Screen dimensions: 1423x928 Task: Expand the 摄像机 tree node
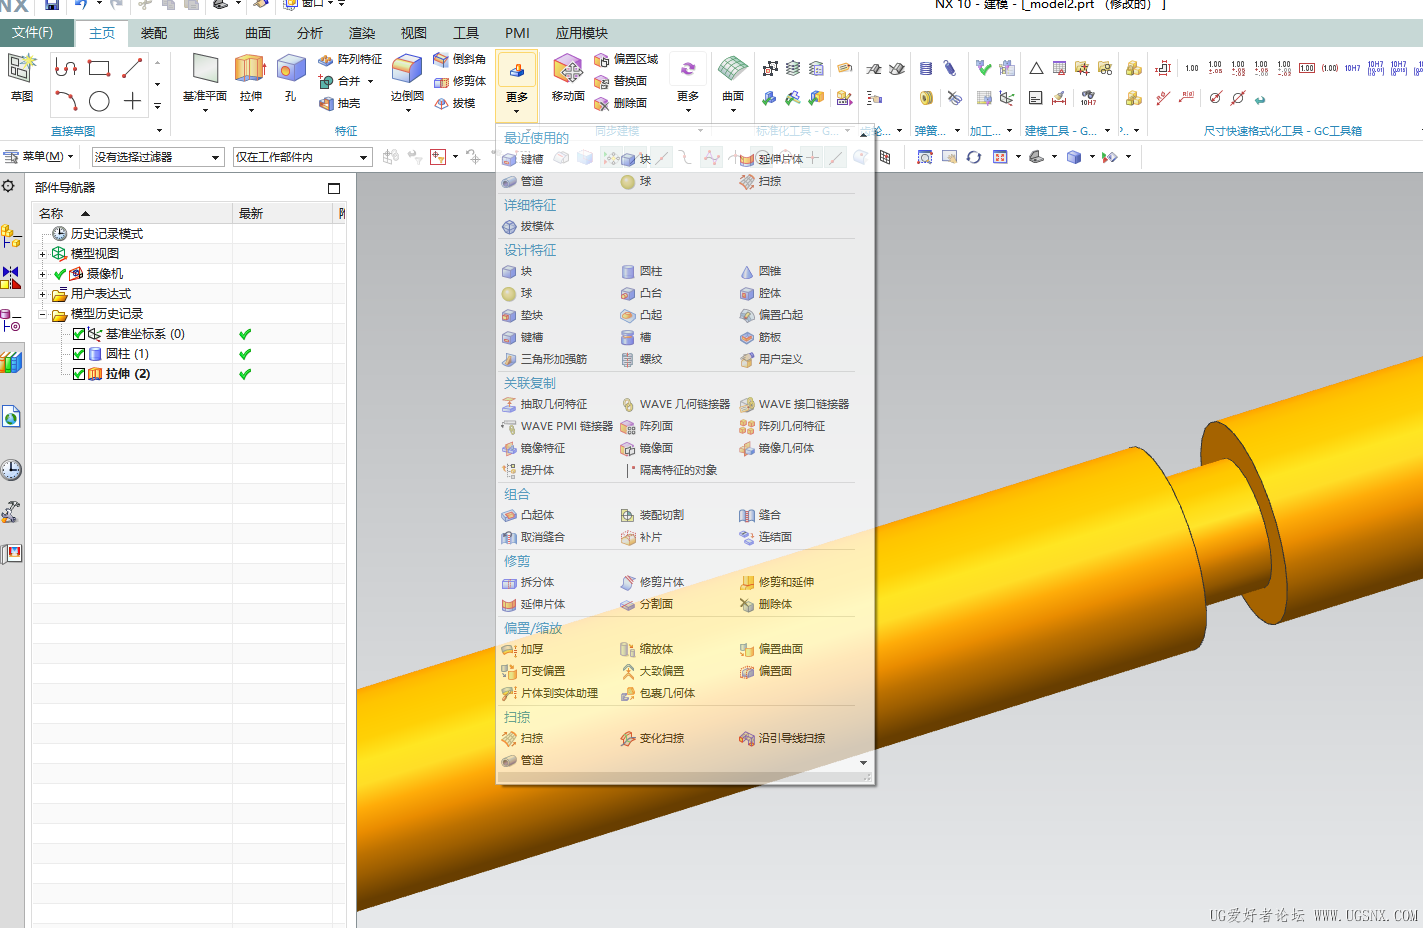pos(42,274)
